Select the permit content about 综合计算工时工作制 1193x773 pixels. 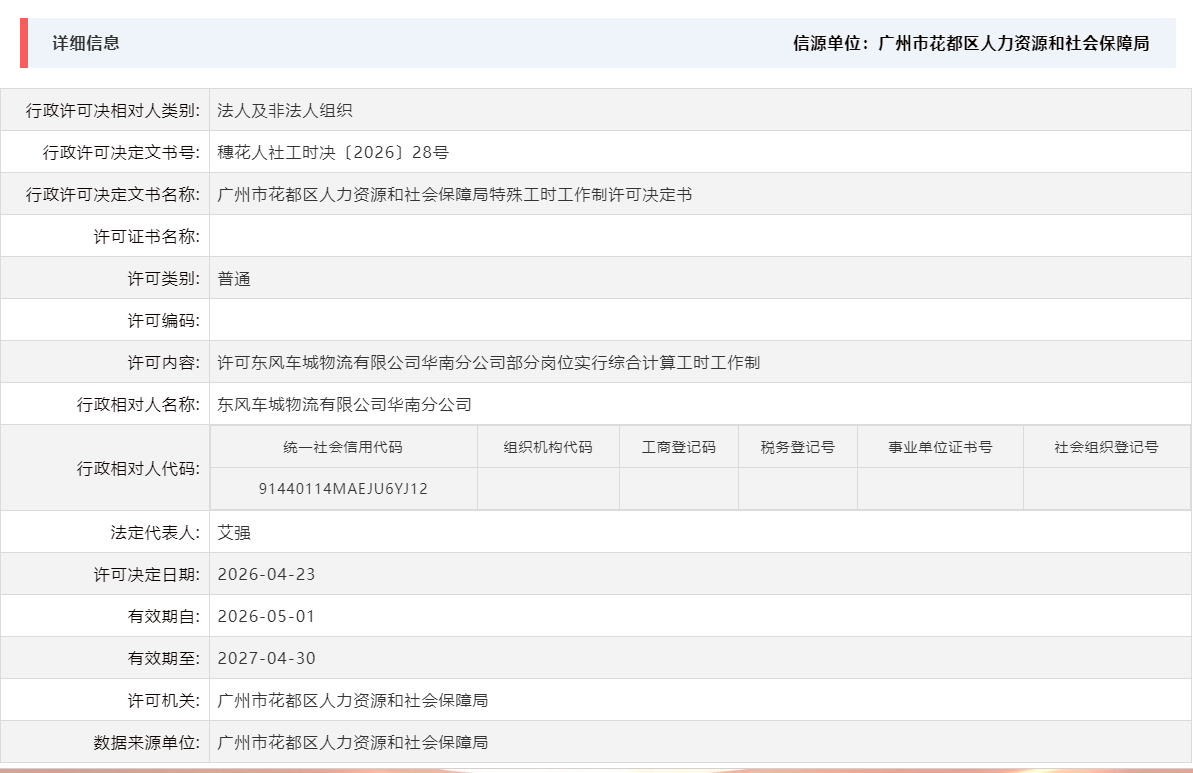(x=488, y=362)
